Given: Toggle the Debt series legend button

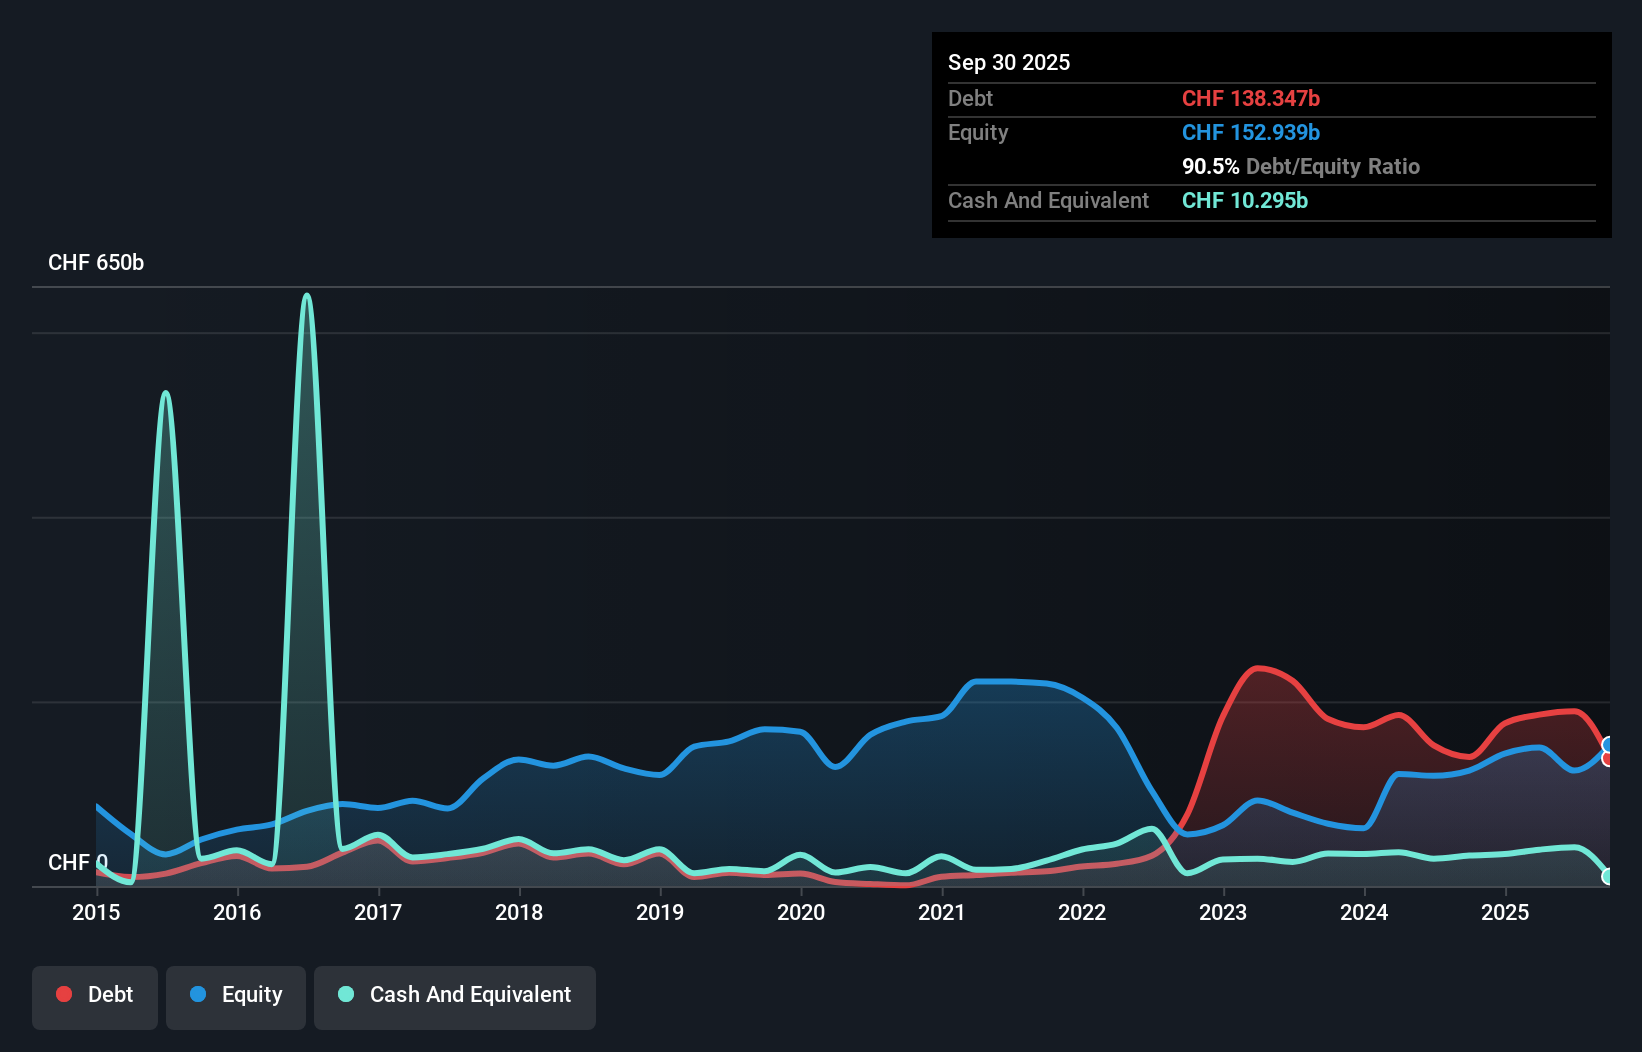Looking at the screenshot, I should pos(95,997).
